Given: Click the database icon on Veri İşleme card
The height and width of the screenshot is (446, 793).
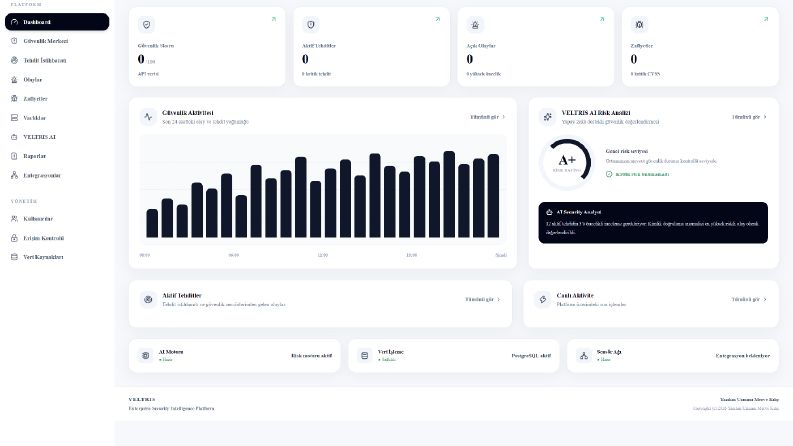Looking at the screenshot, I should (365, 355).
